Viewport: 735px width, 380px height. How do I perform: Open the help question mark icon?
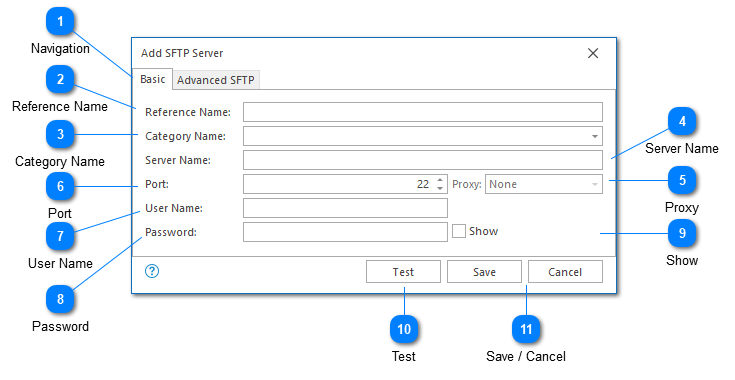point(152,271)
